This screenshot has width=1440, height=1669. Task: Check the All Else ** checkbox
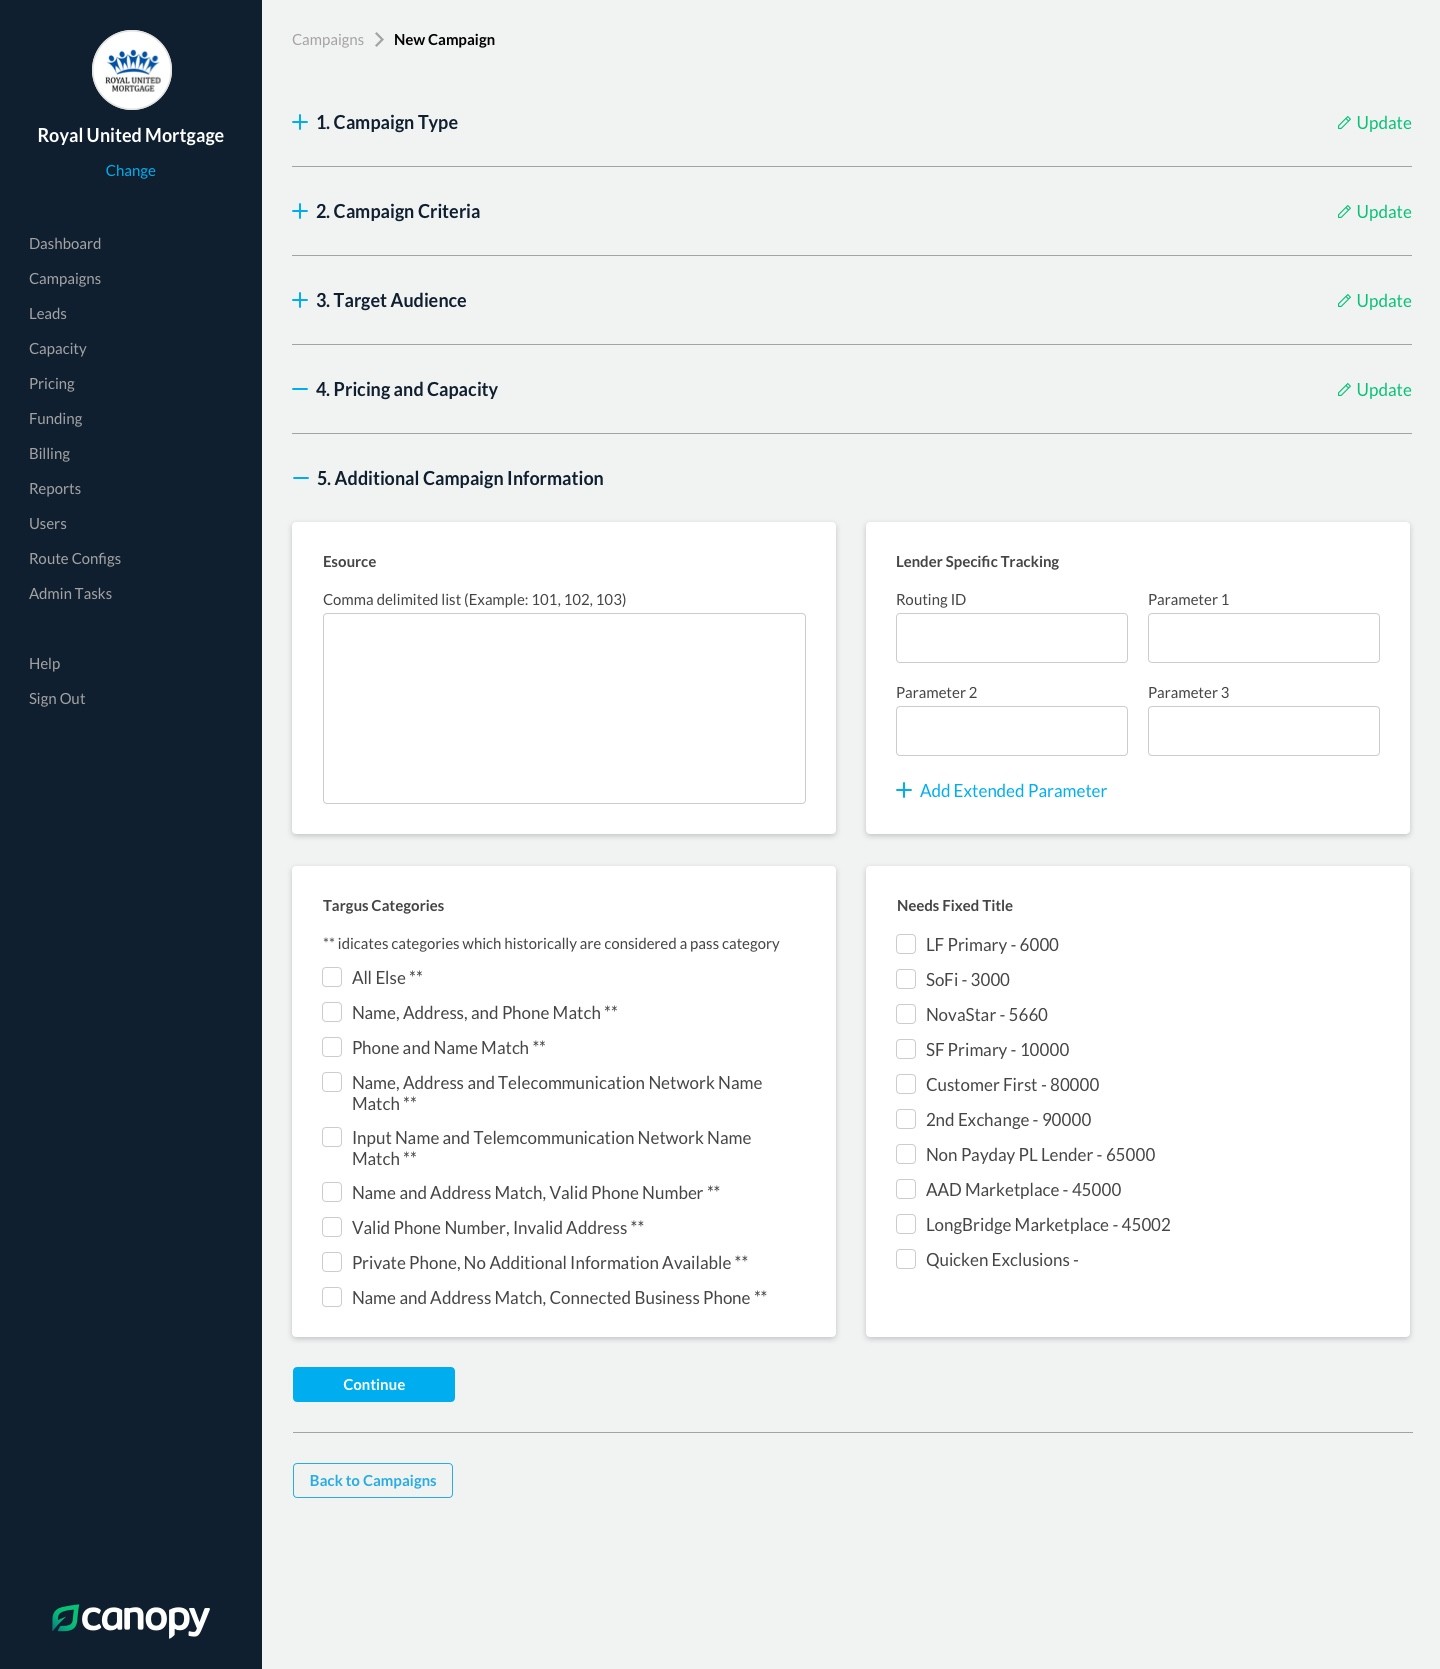coord(332,977)
